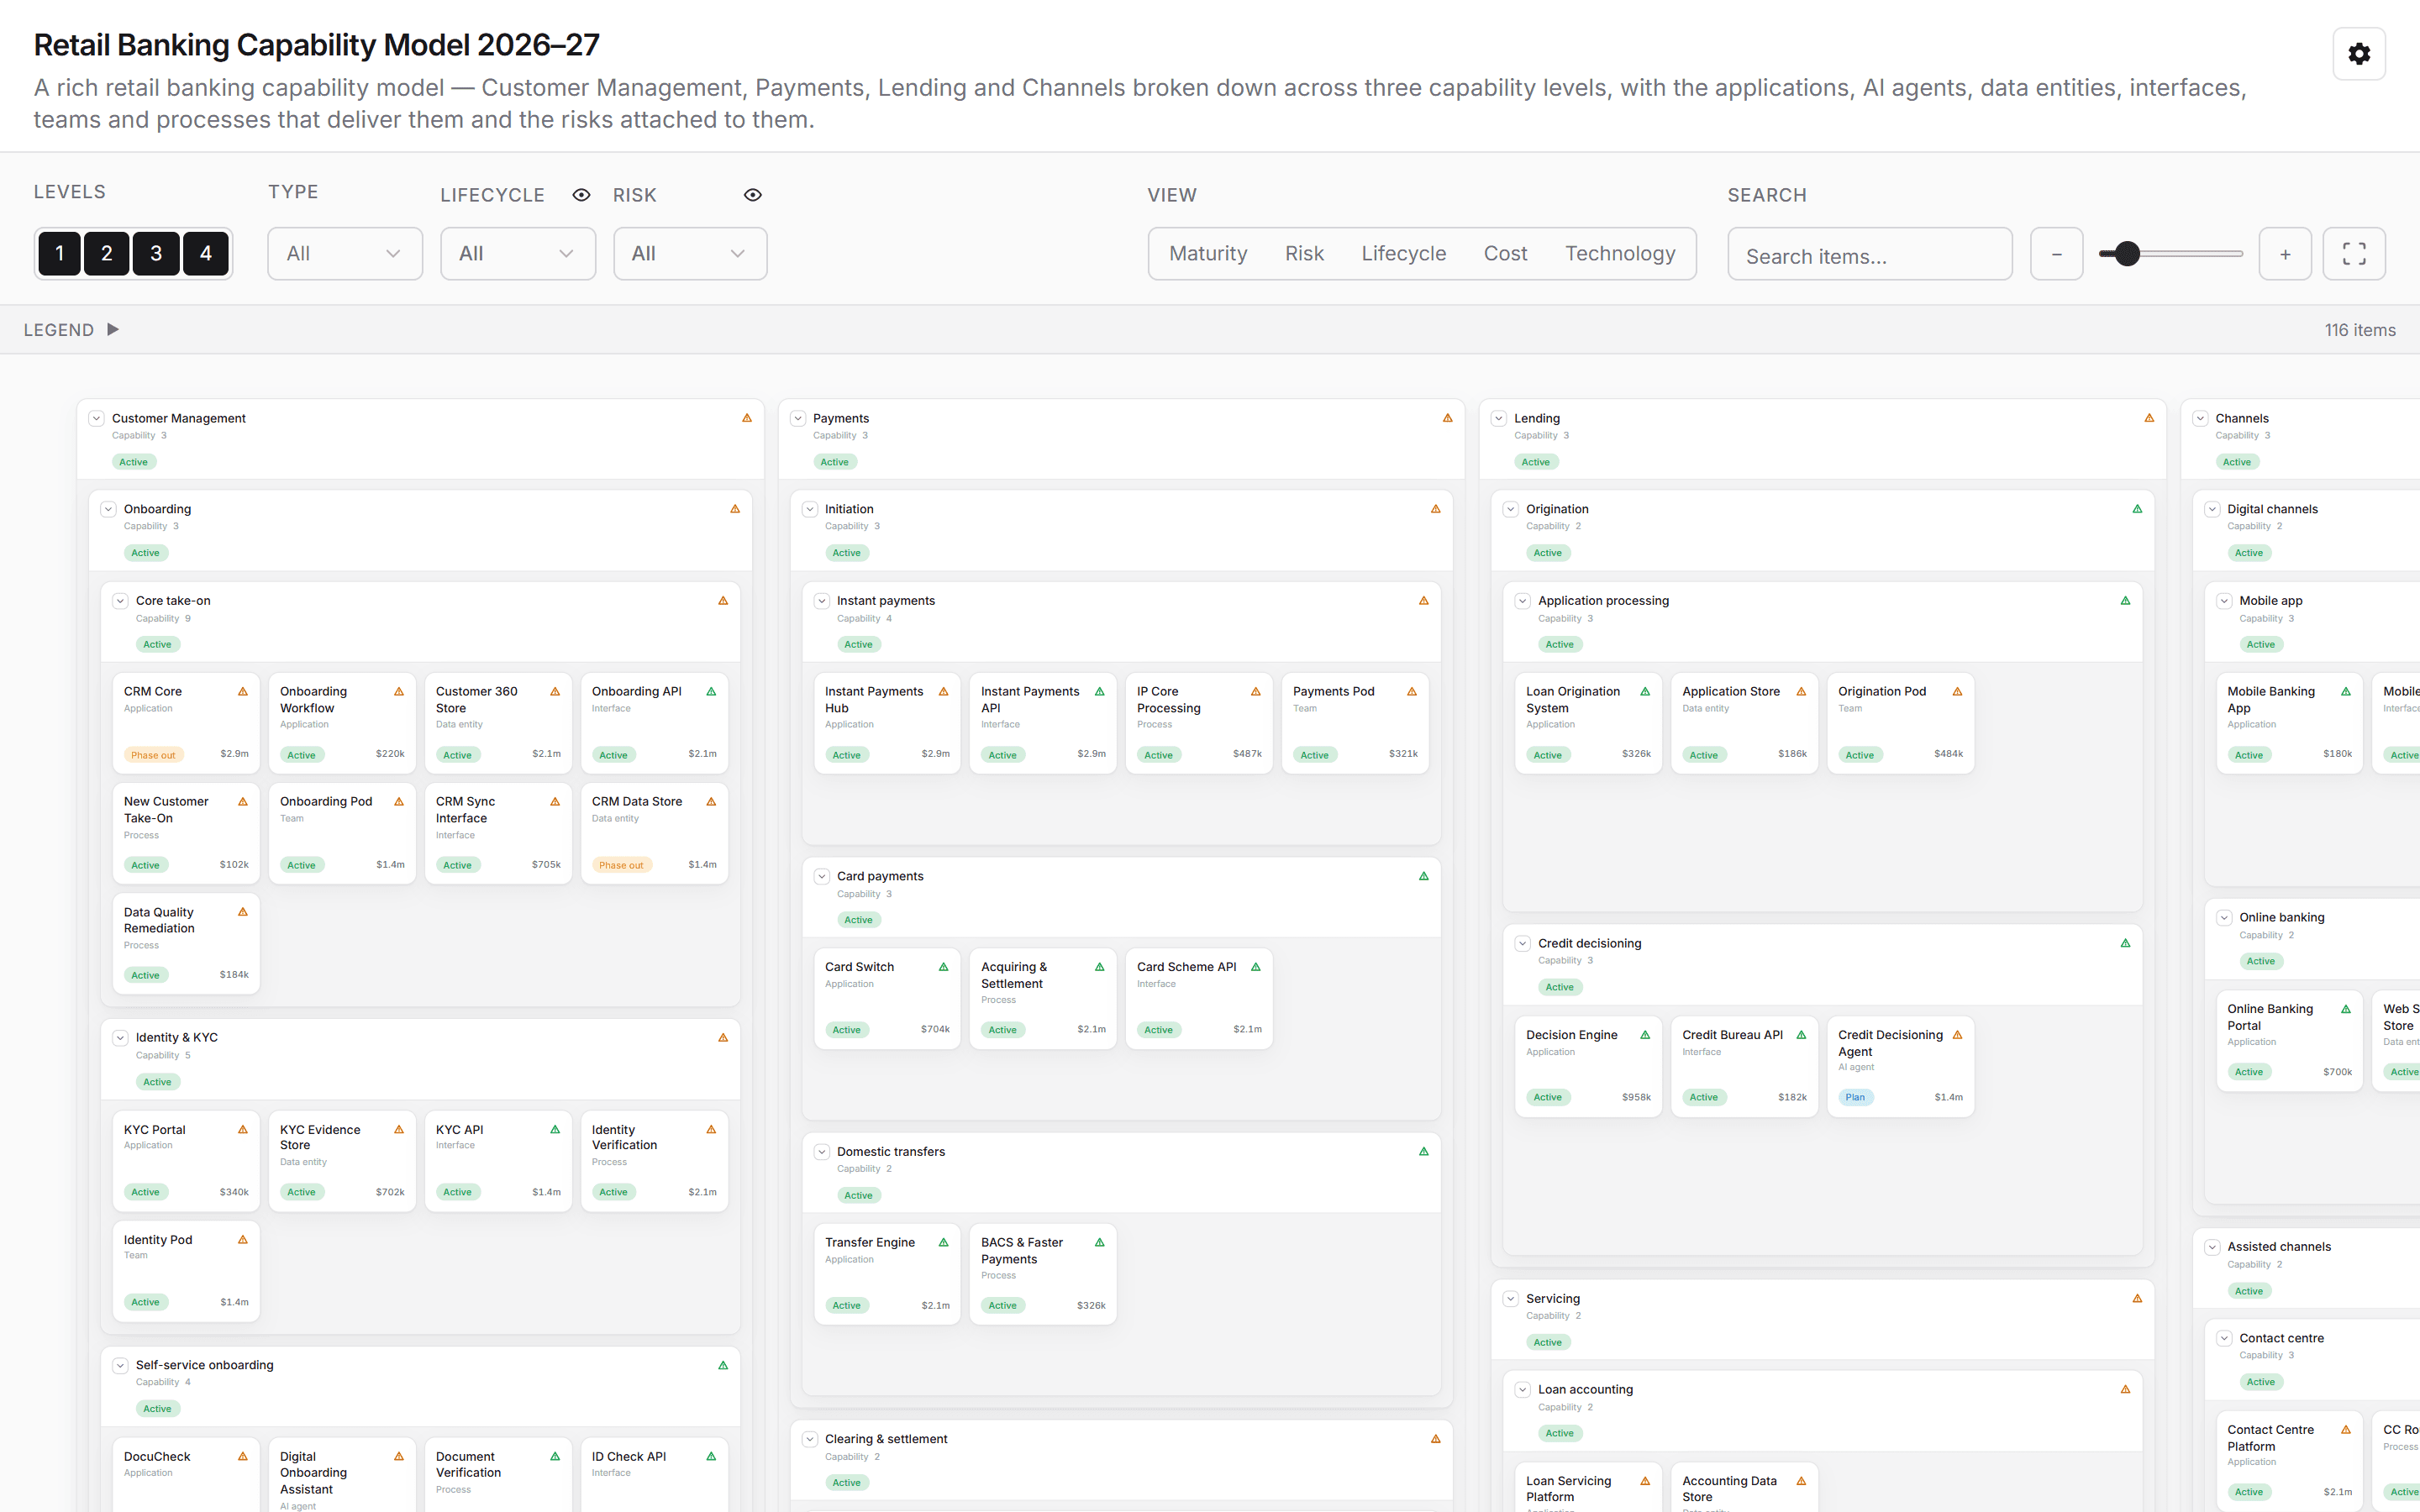Click in the Search items field
2420x1512 pixels.
(x=1869, y=255)
